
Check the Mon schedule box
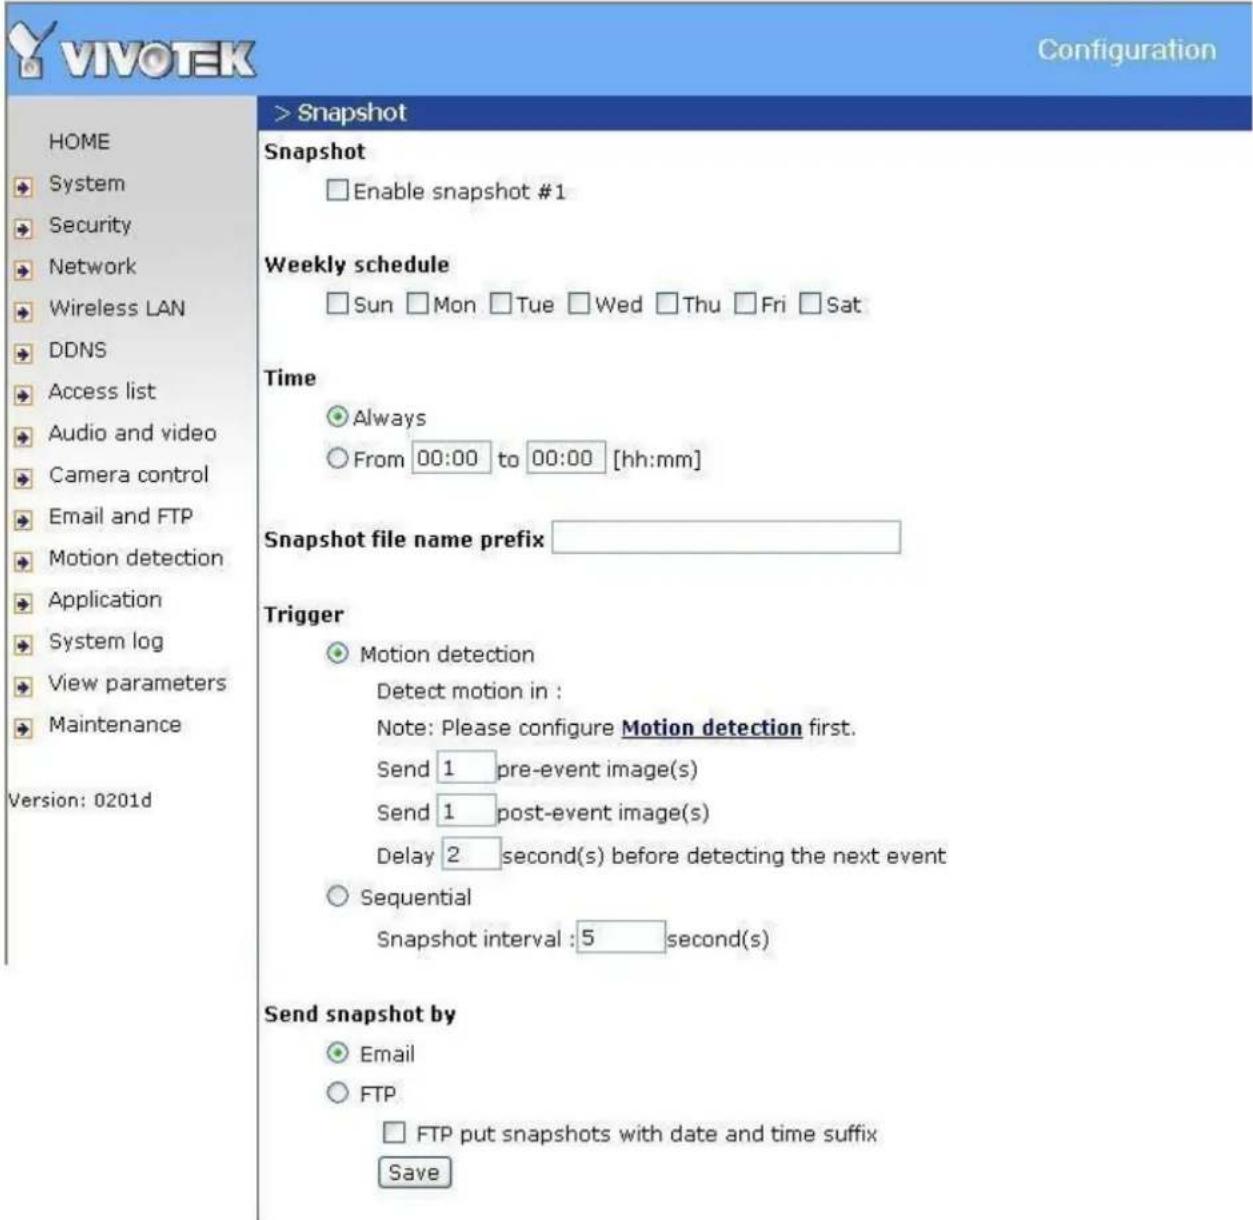(x=418, y=303)
